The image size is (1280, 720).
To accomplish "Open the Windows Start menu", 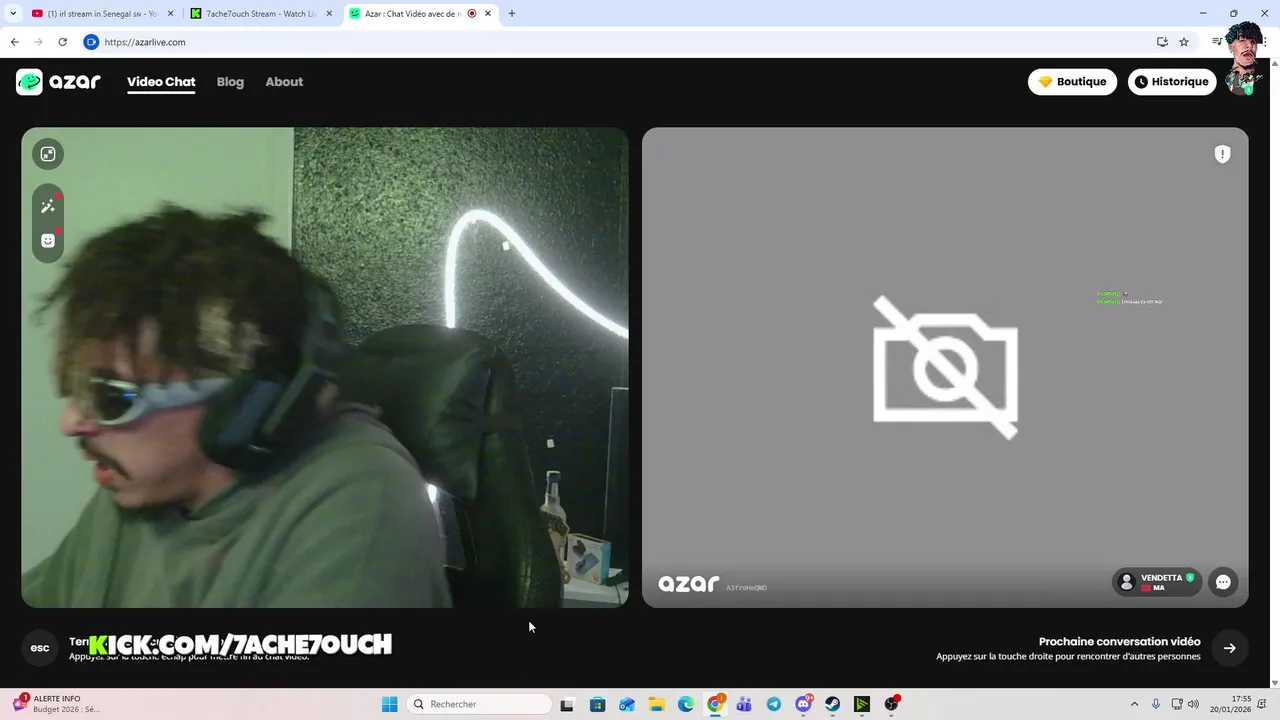I will pos(390,704).
